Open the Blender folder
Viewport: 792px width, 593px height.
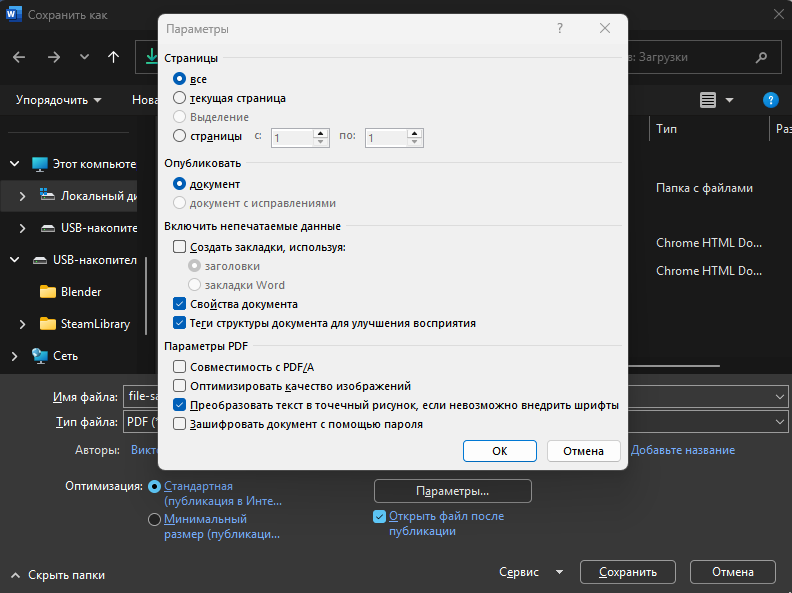[x=71, y=292]
